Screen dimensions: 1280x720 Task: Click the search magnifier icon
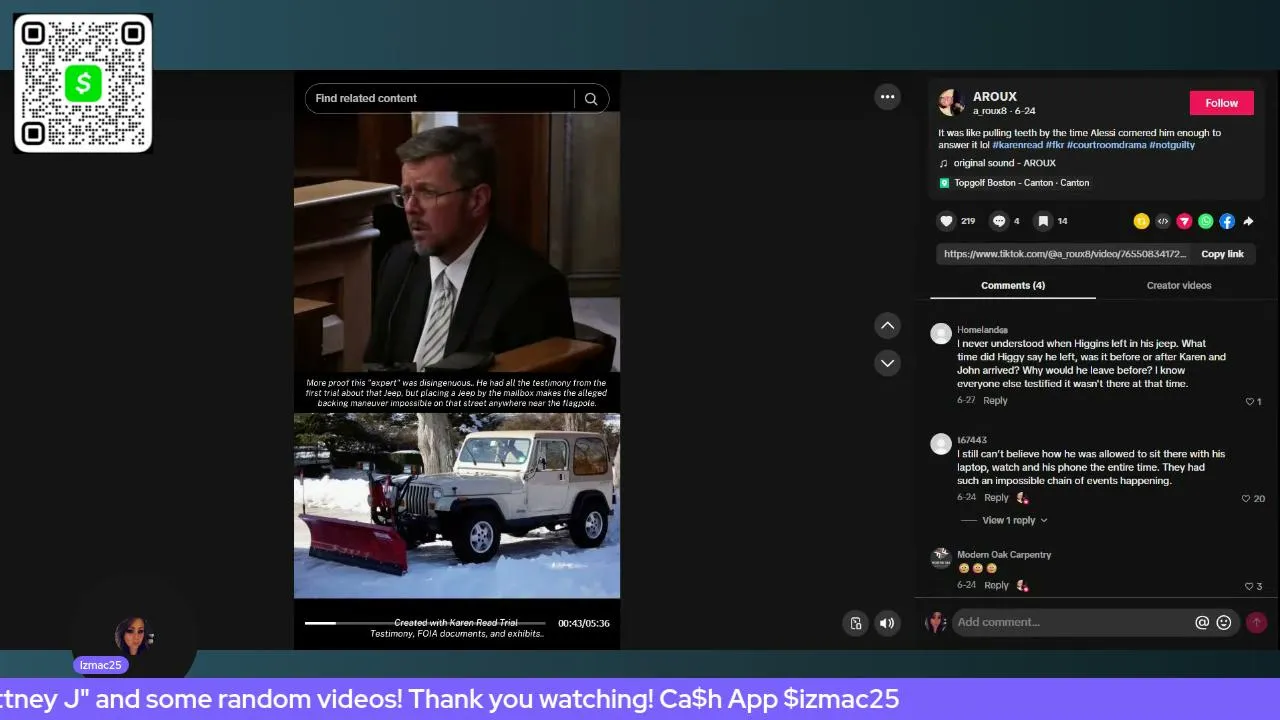pyautogui.click(x=591, y=98)
